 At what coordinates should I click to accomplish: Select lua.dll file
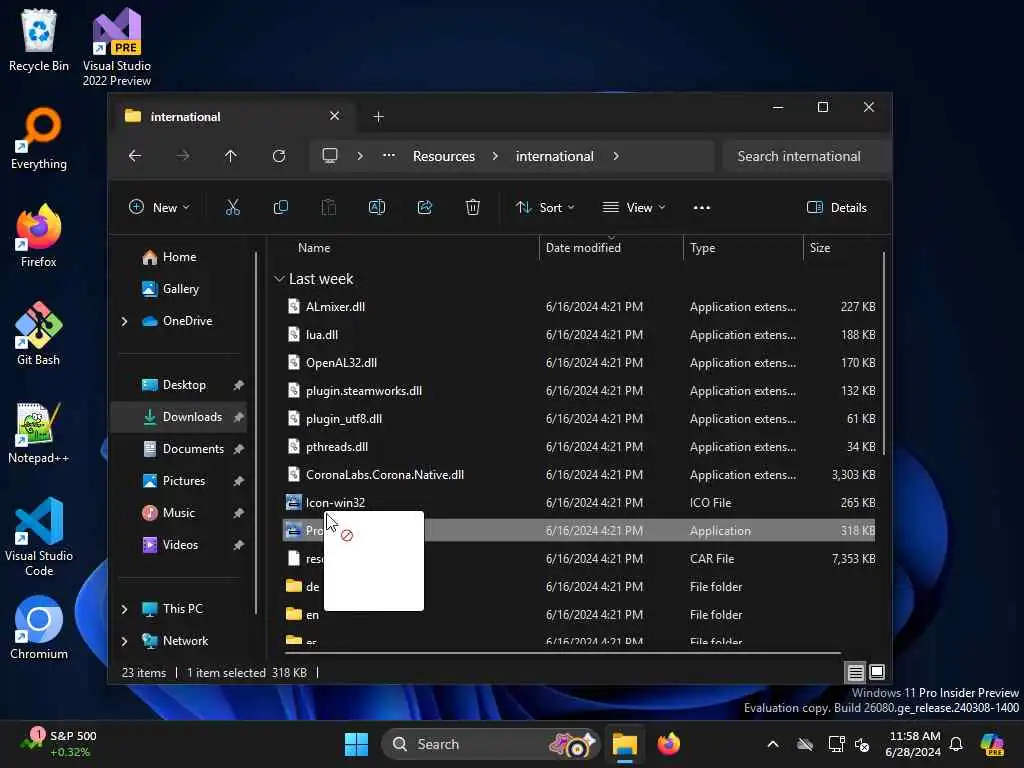(579, 335)
